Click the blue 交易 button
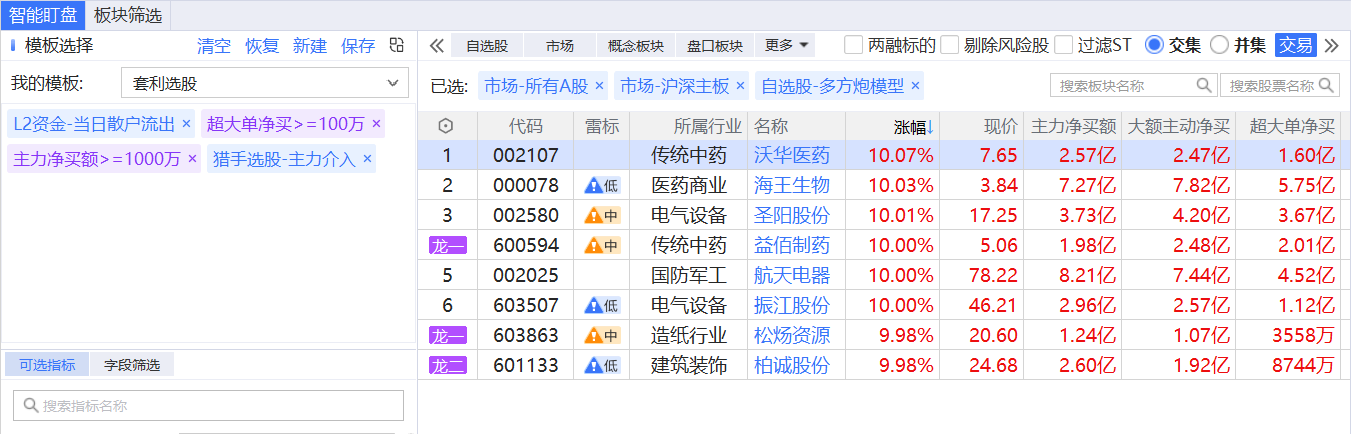 (x=1296, y=45)
